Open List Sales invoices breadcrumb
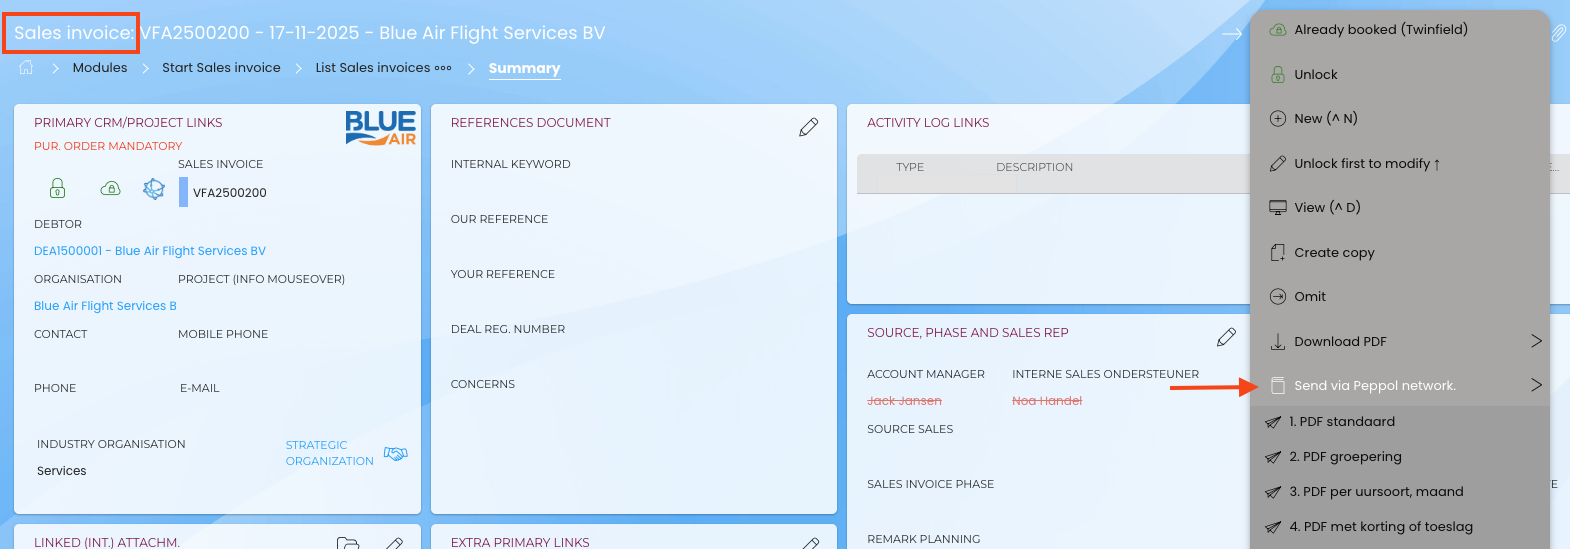The image size is (1570, 549). [x=373, y=68]
